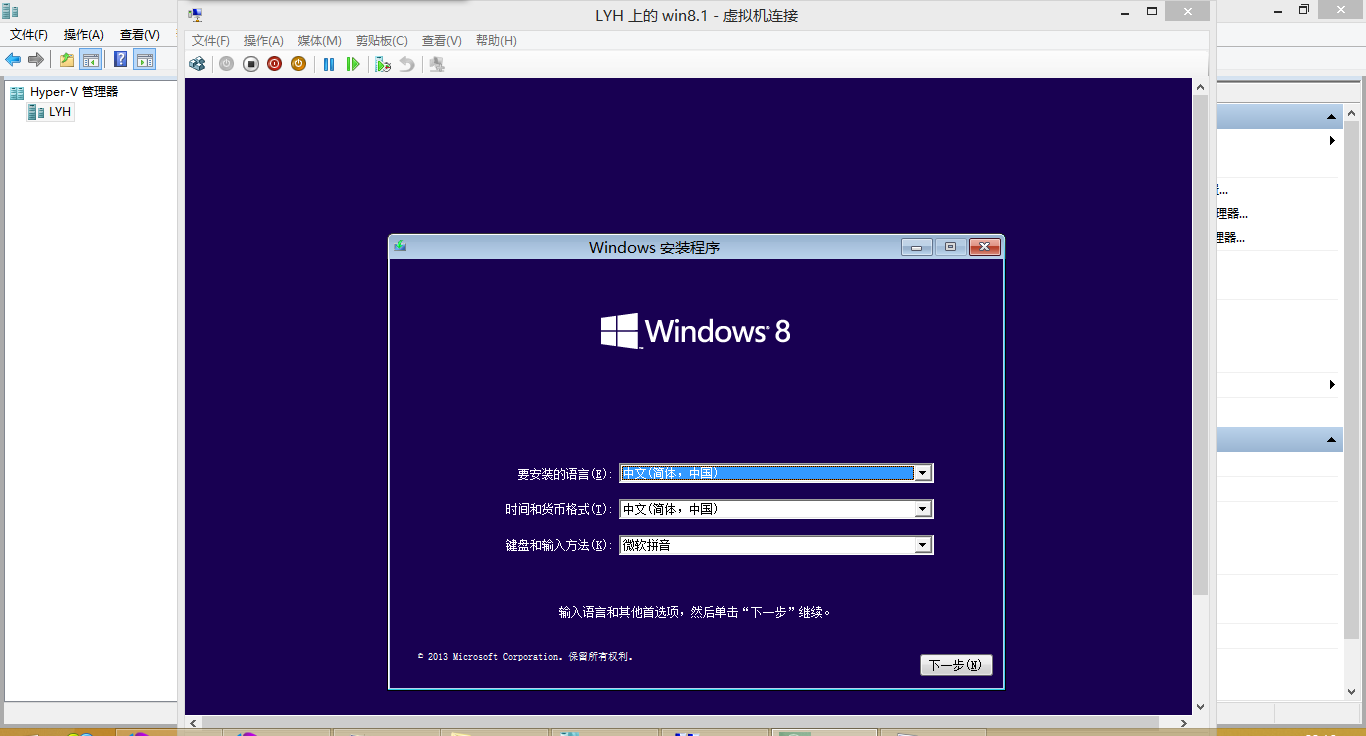Click the Windows Setup dialog title icon
Screen dimensions: 1366x736
tap(400, 246)
